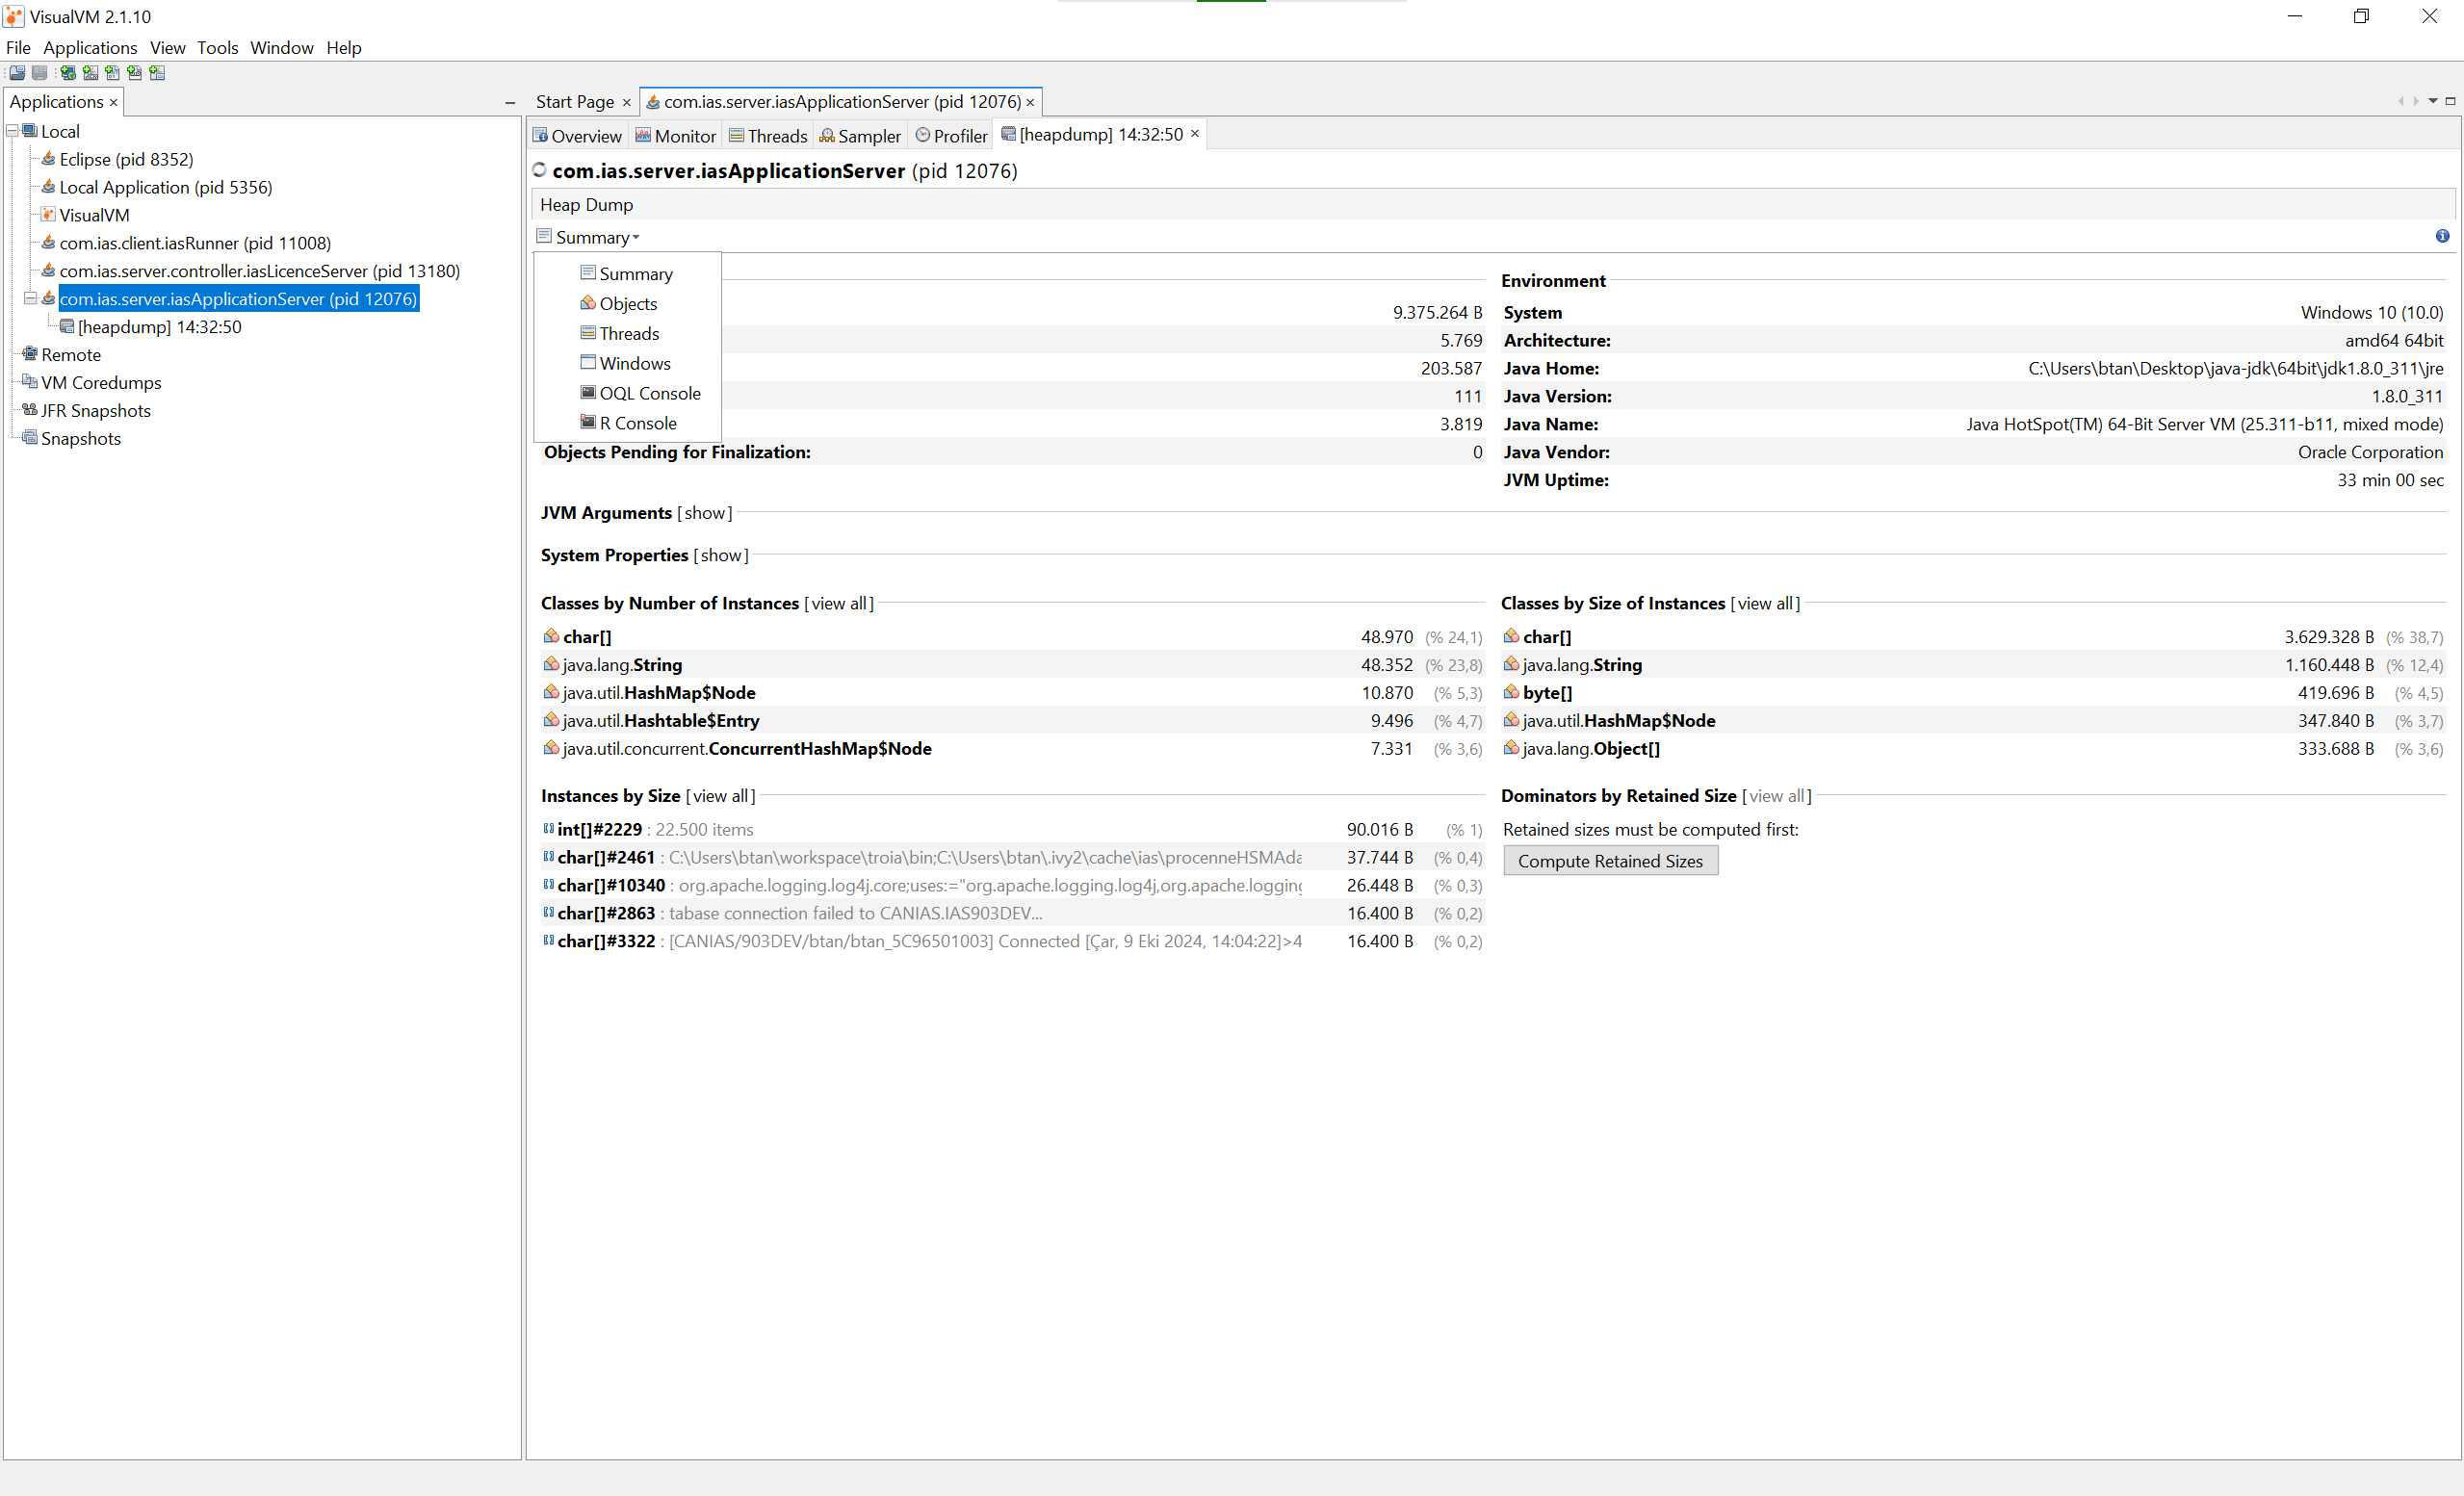Open the Window menu
This screenshot has height=1496, width=2464.
281,47
